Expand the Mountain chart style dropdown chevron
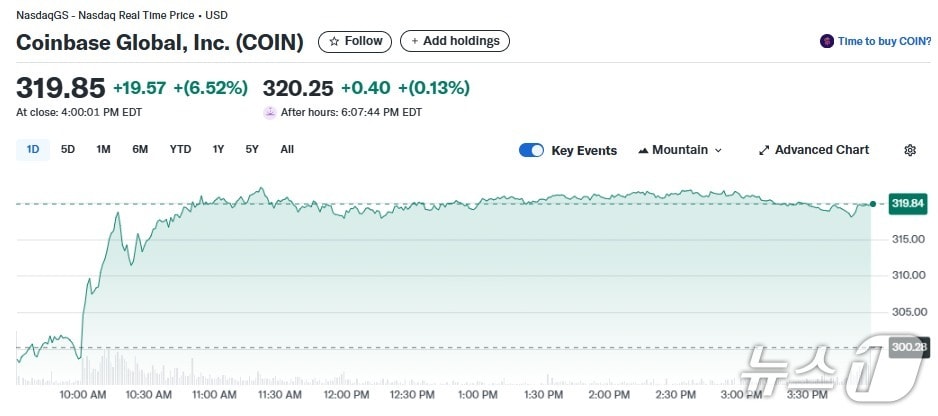This screenshot has width=938, height=416. tap(718, 150)
